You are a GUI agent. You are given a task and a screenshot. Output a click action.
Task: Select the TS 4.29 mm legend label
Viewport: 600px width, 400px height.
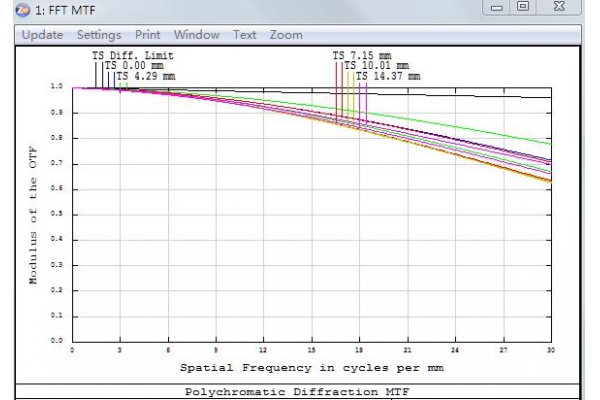(146, 76)
